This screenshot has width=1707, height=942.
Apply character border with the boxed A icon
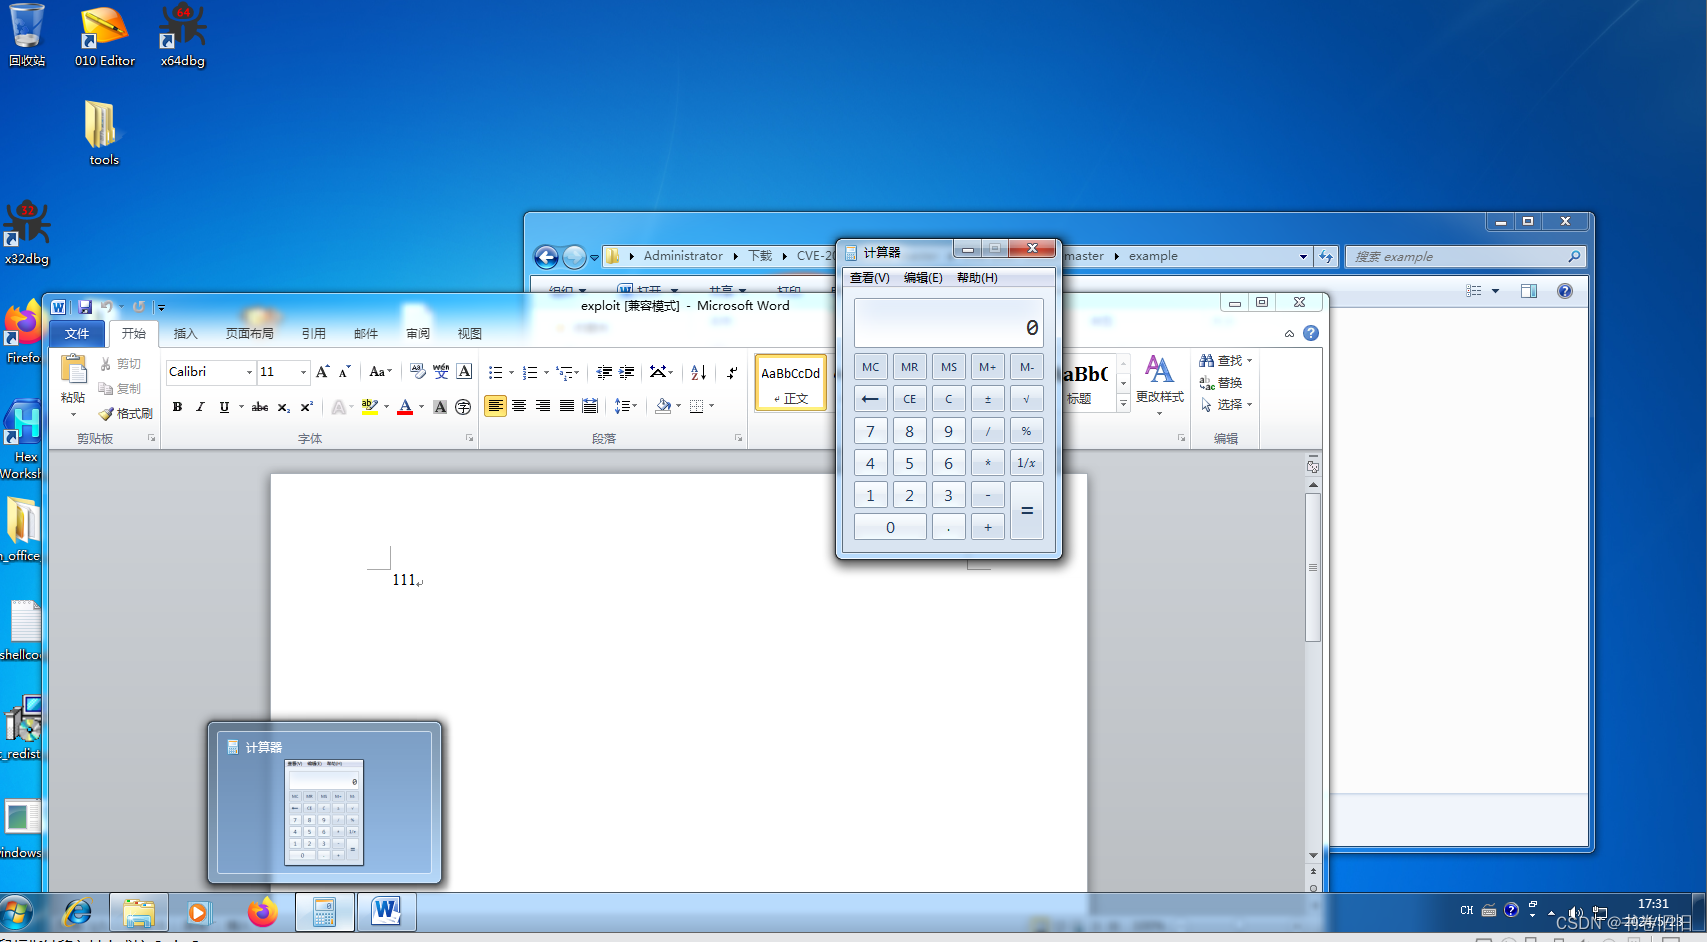[464, 372]
